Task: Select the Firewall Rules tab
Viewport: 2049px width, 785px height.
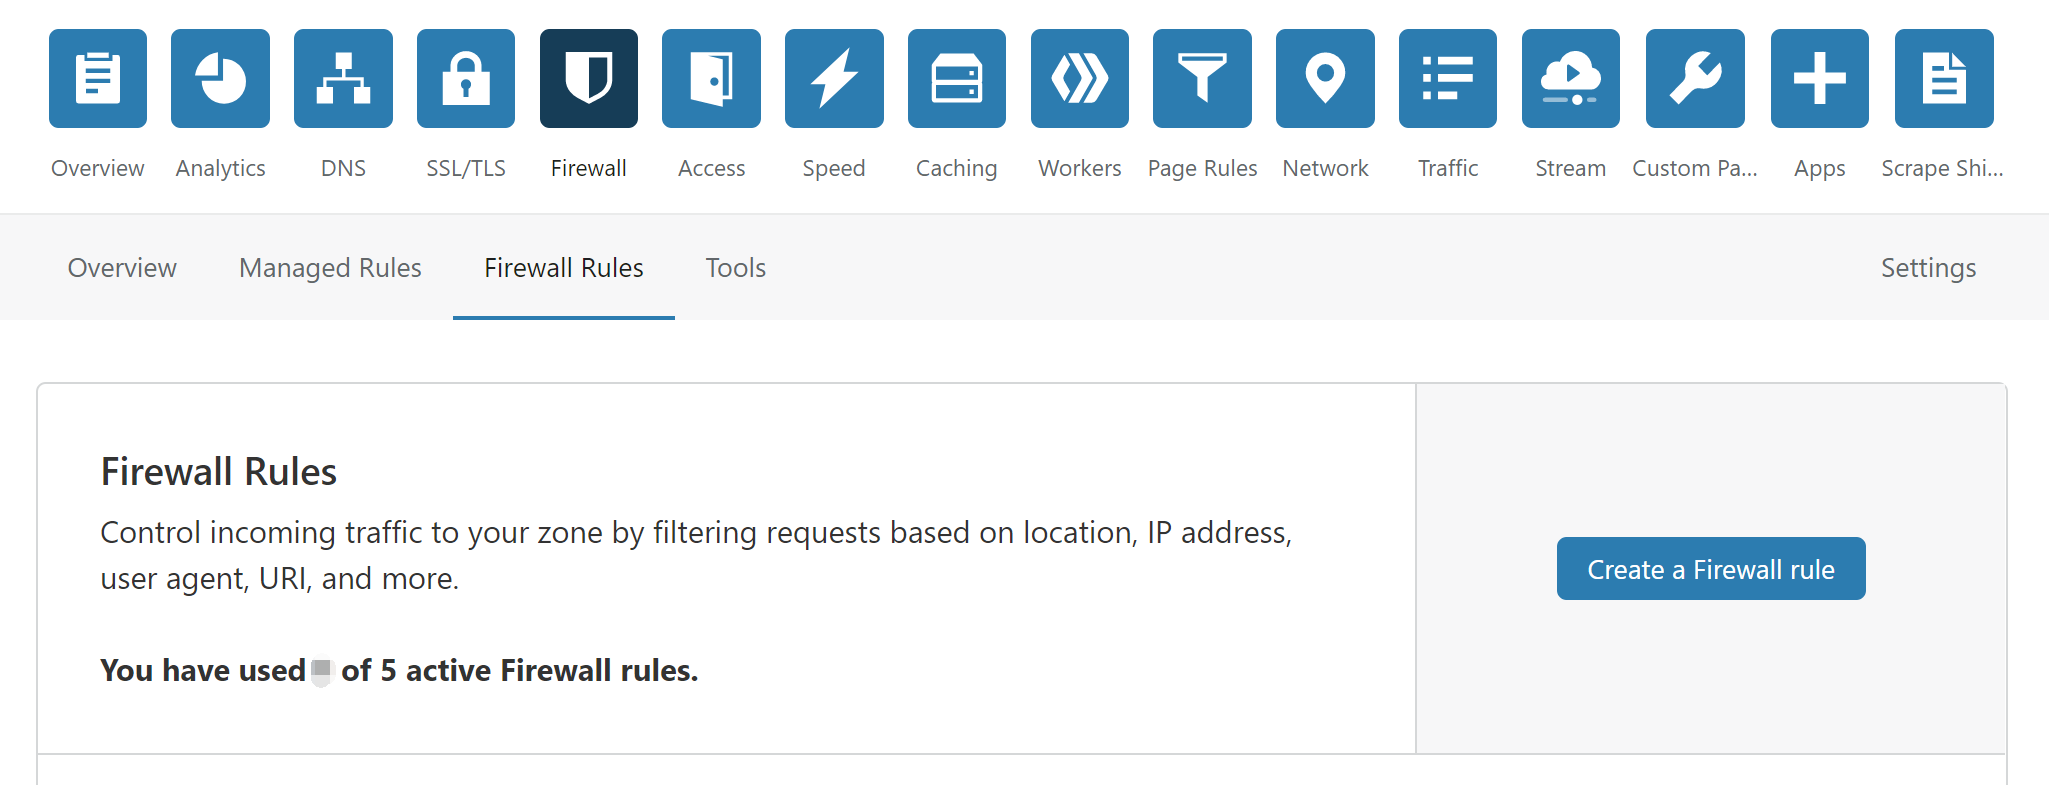Action: pos(564,268)
